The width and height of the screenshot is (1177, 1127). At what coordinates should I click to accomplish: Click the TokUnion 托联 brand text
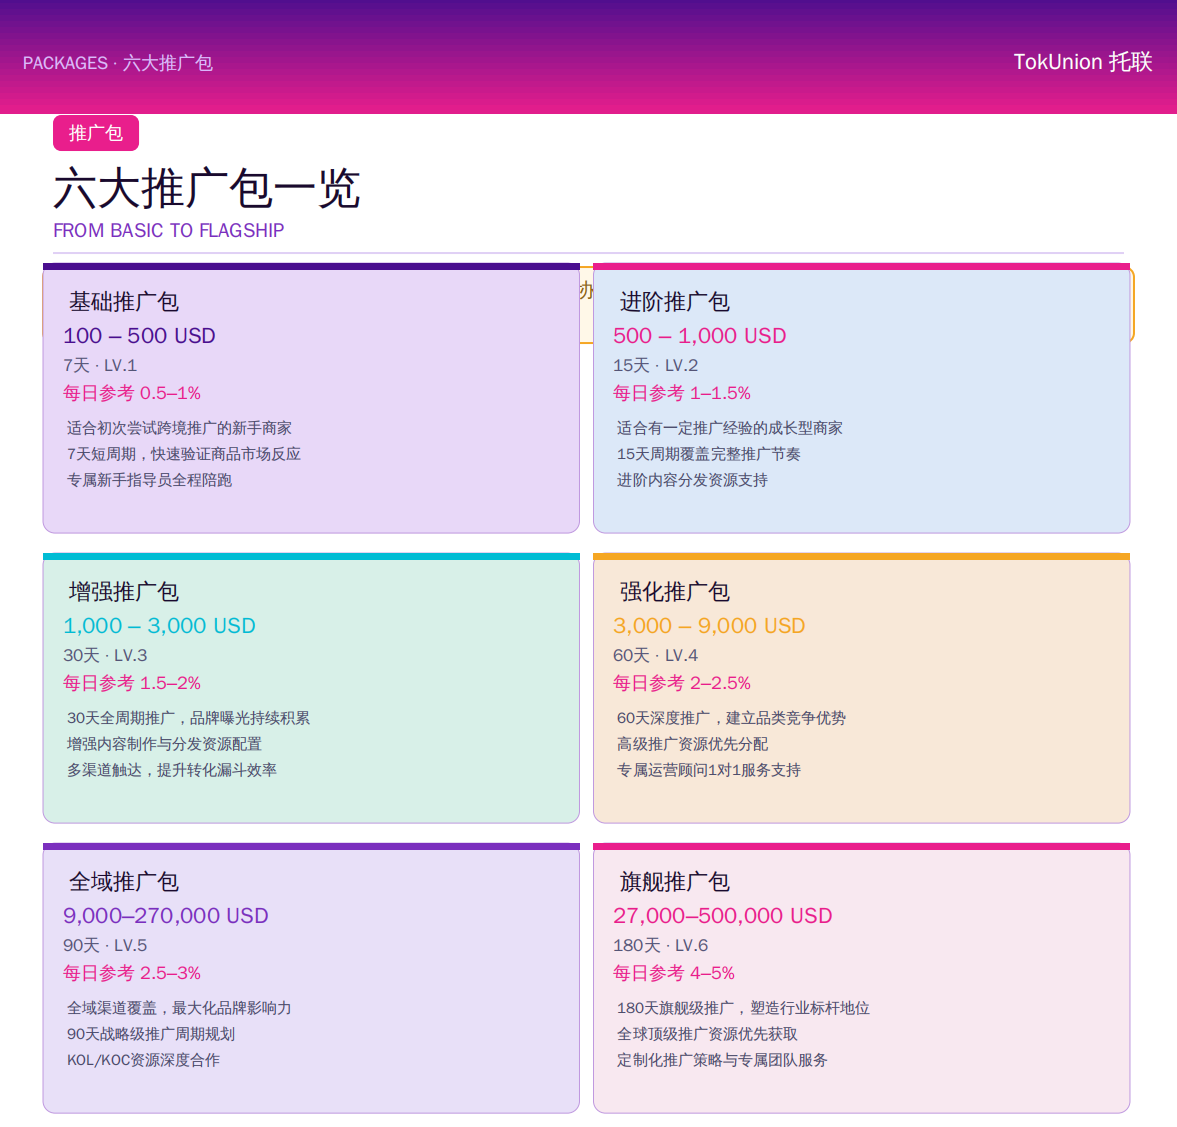click(1082, 62)
